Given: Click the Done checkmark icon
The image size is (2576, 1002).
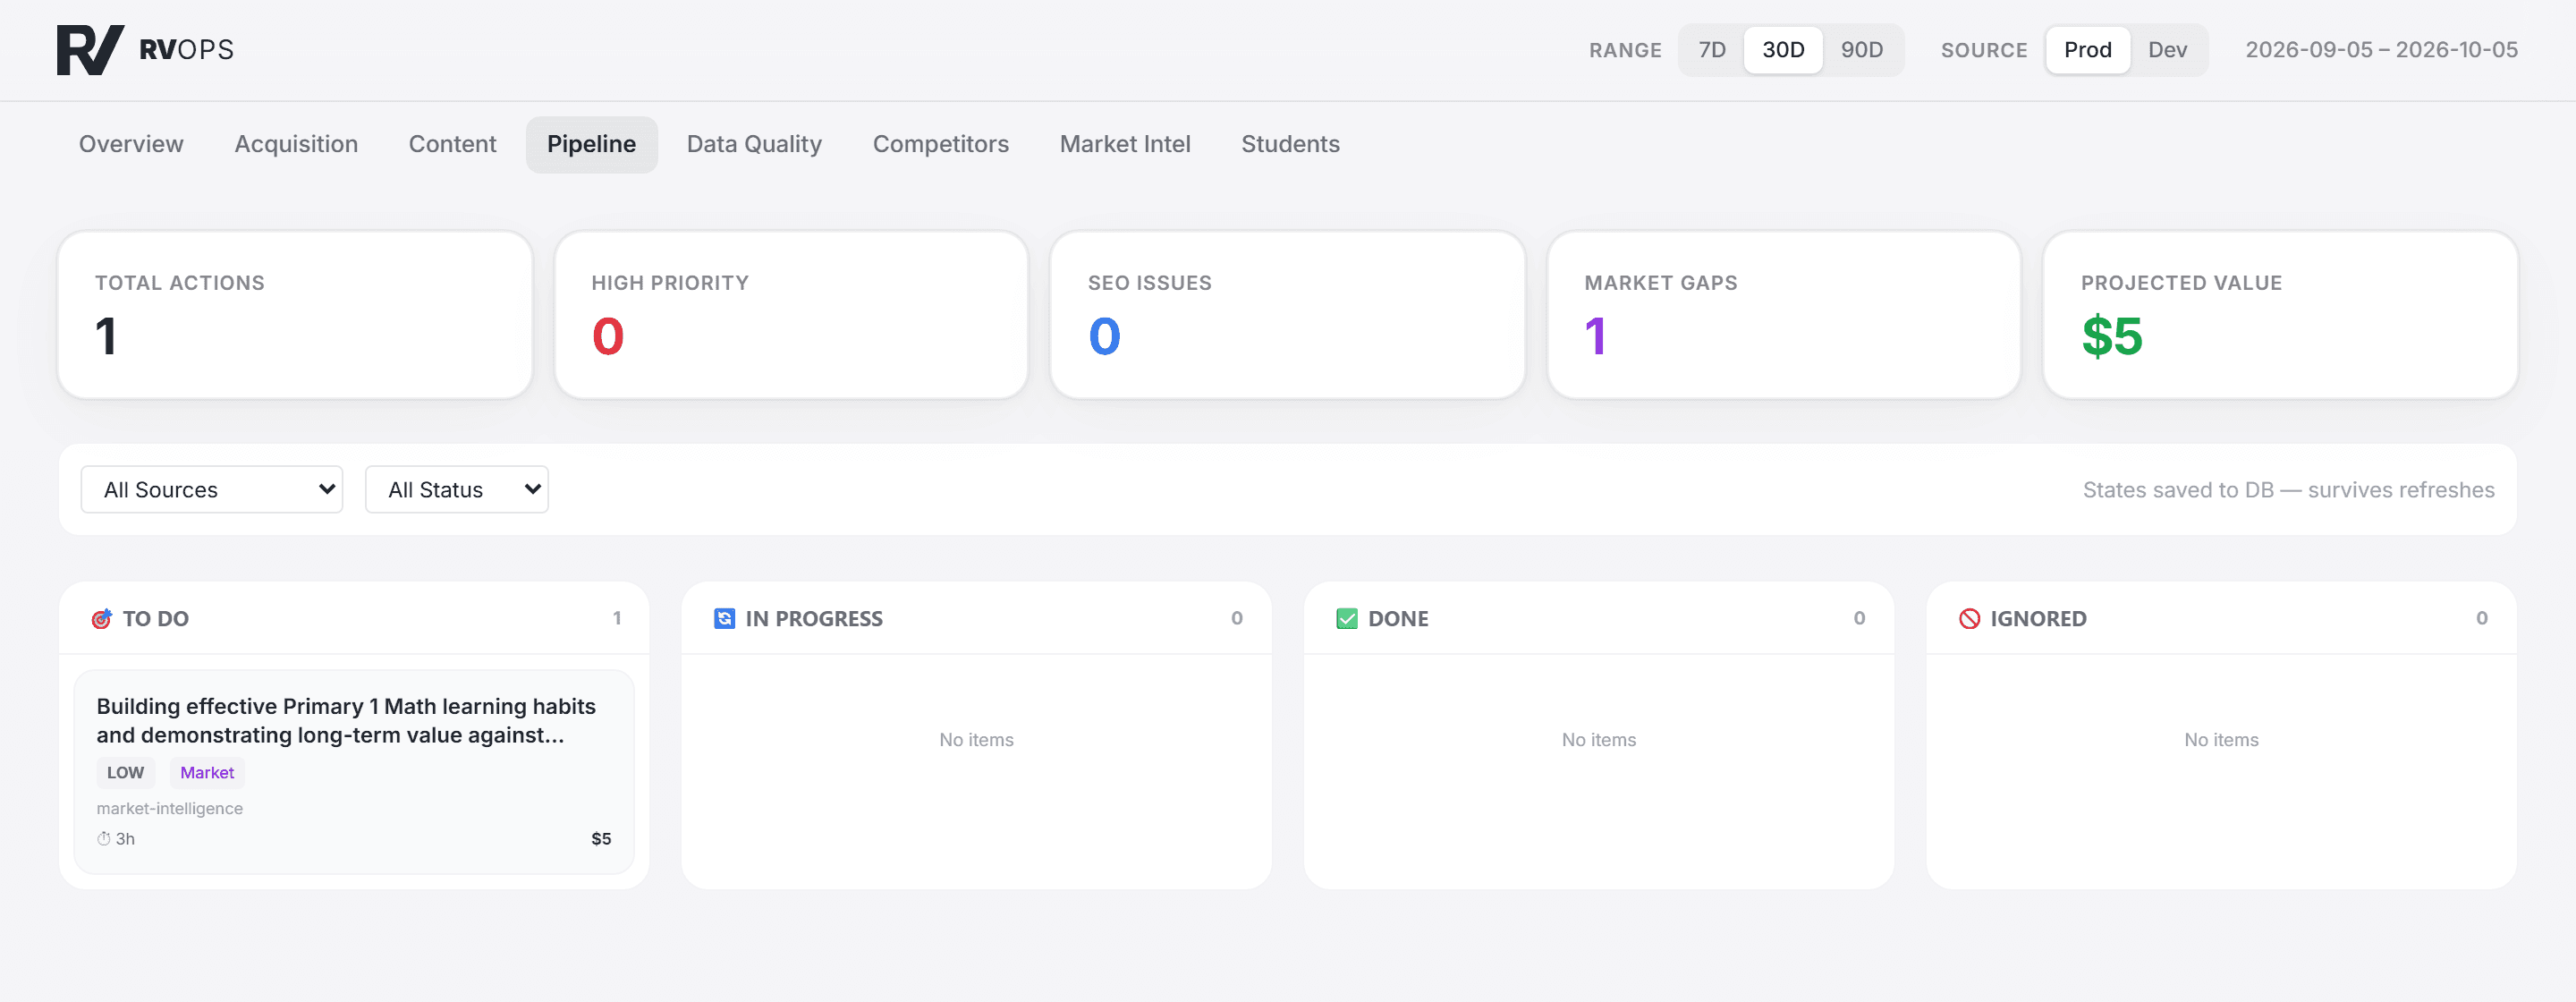Looking at the screenshot, I should 1347,619.
